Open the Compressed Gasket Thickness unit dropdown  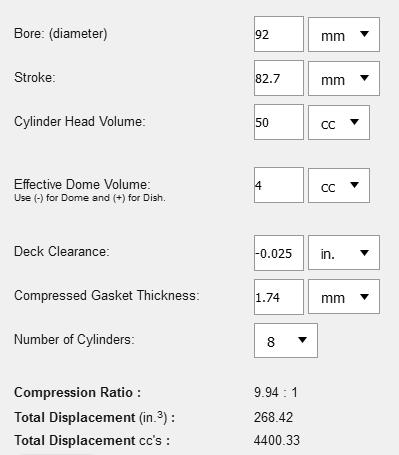(x=344, y=297)
